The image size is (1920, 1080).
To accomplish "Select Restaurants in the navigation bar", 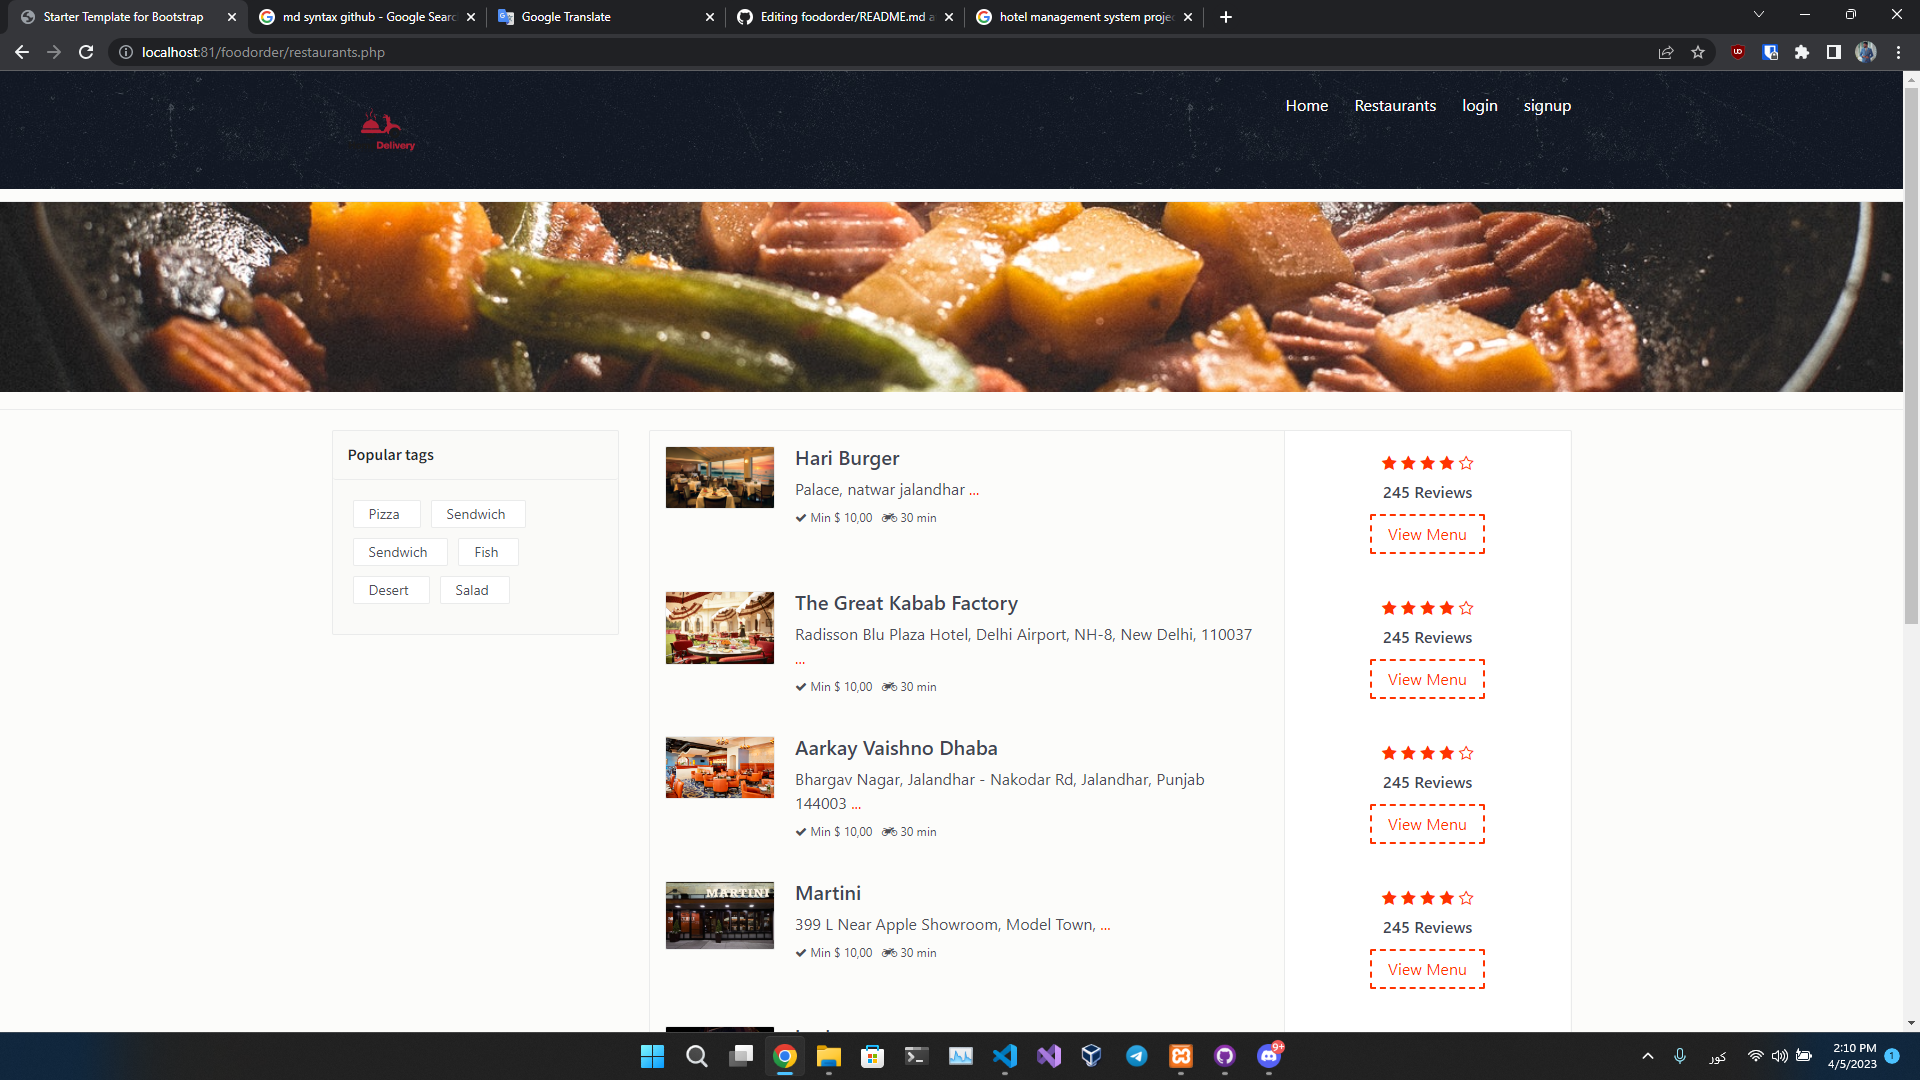I will (1395, 106).
